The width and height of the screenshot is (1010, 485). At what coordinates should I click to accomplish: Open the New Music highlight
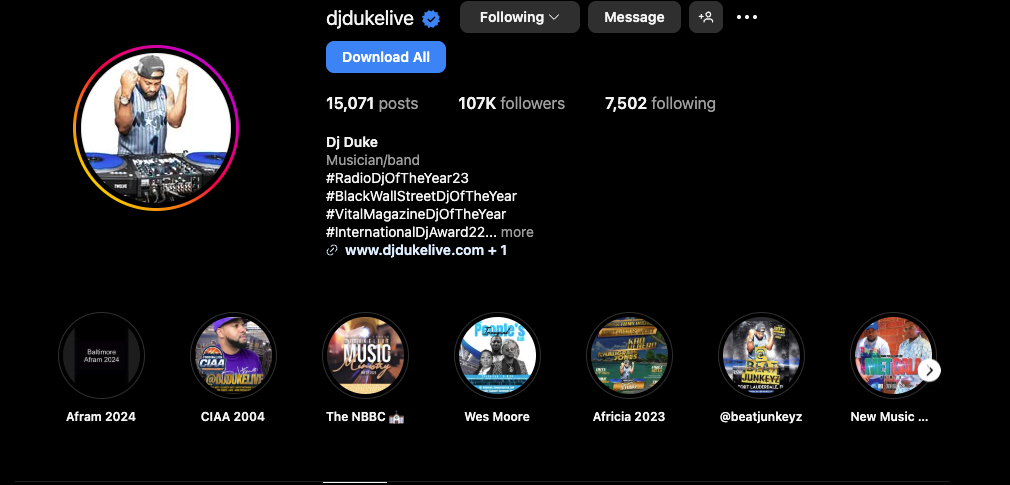tap(893, 356)
